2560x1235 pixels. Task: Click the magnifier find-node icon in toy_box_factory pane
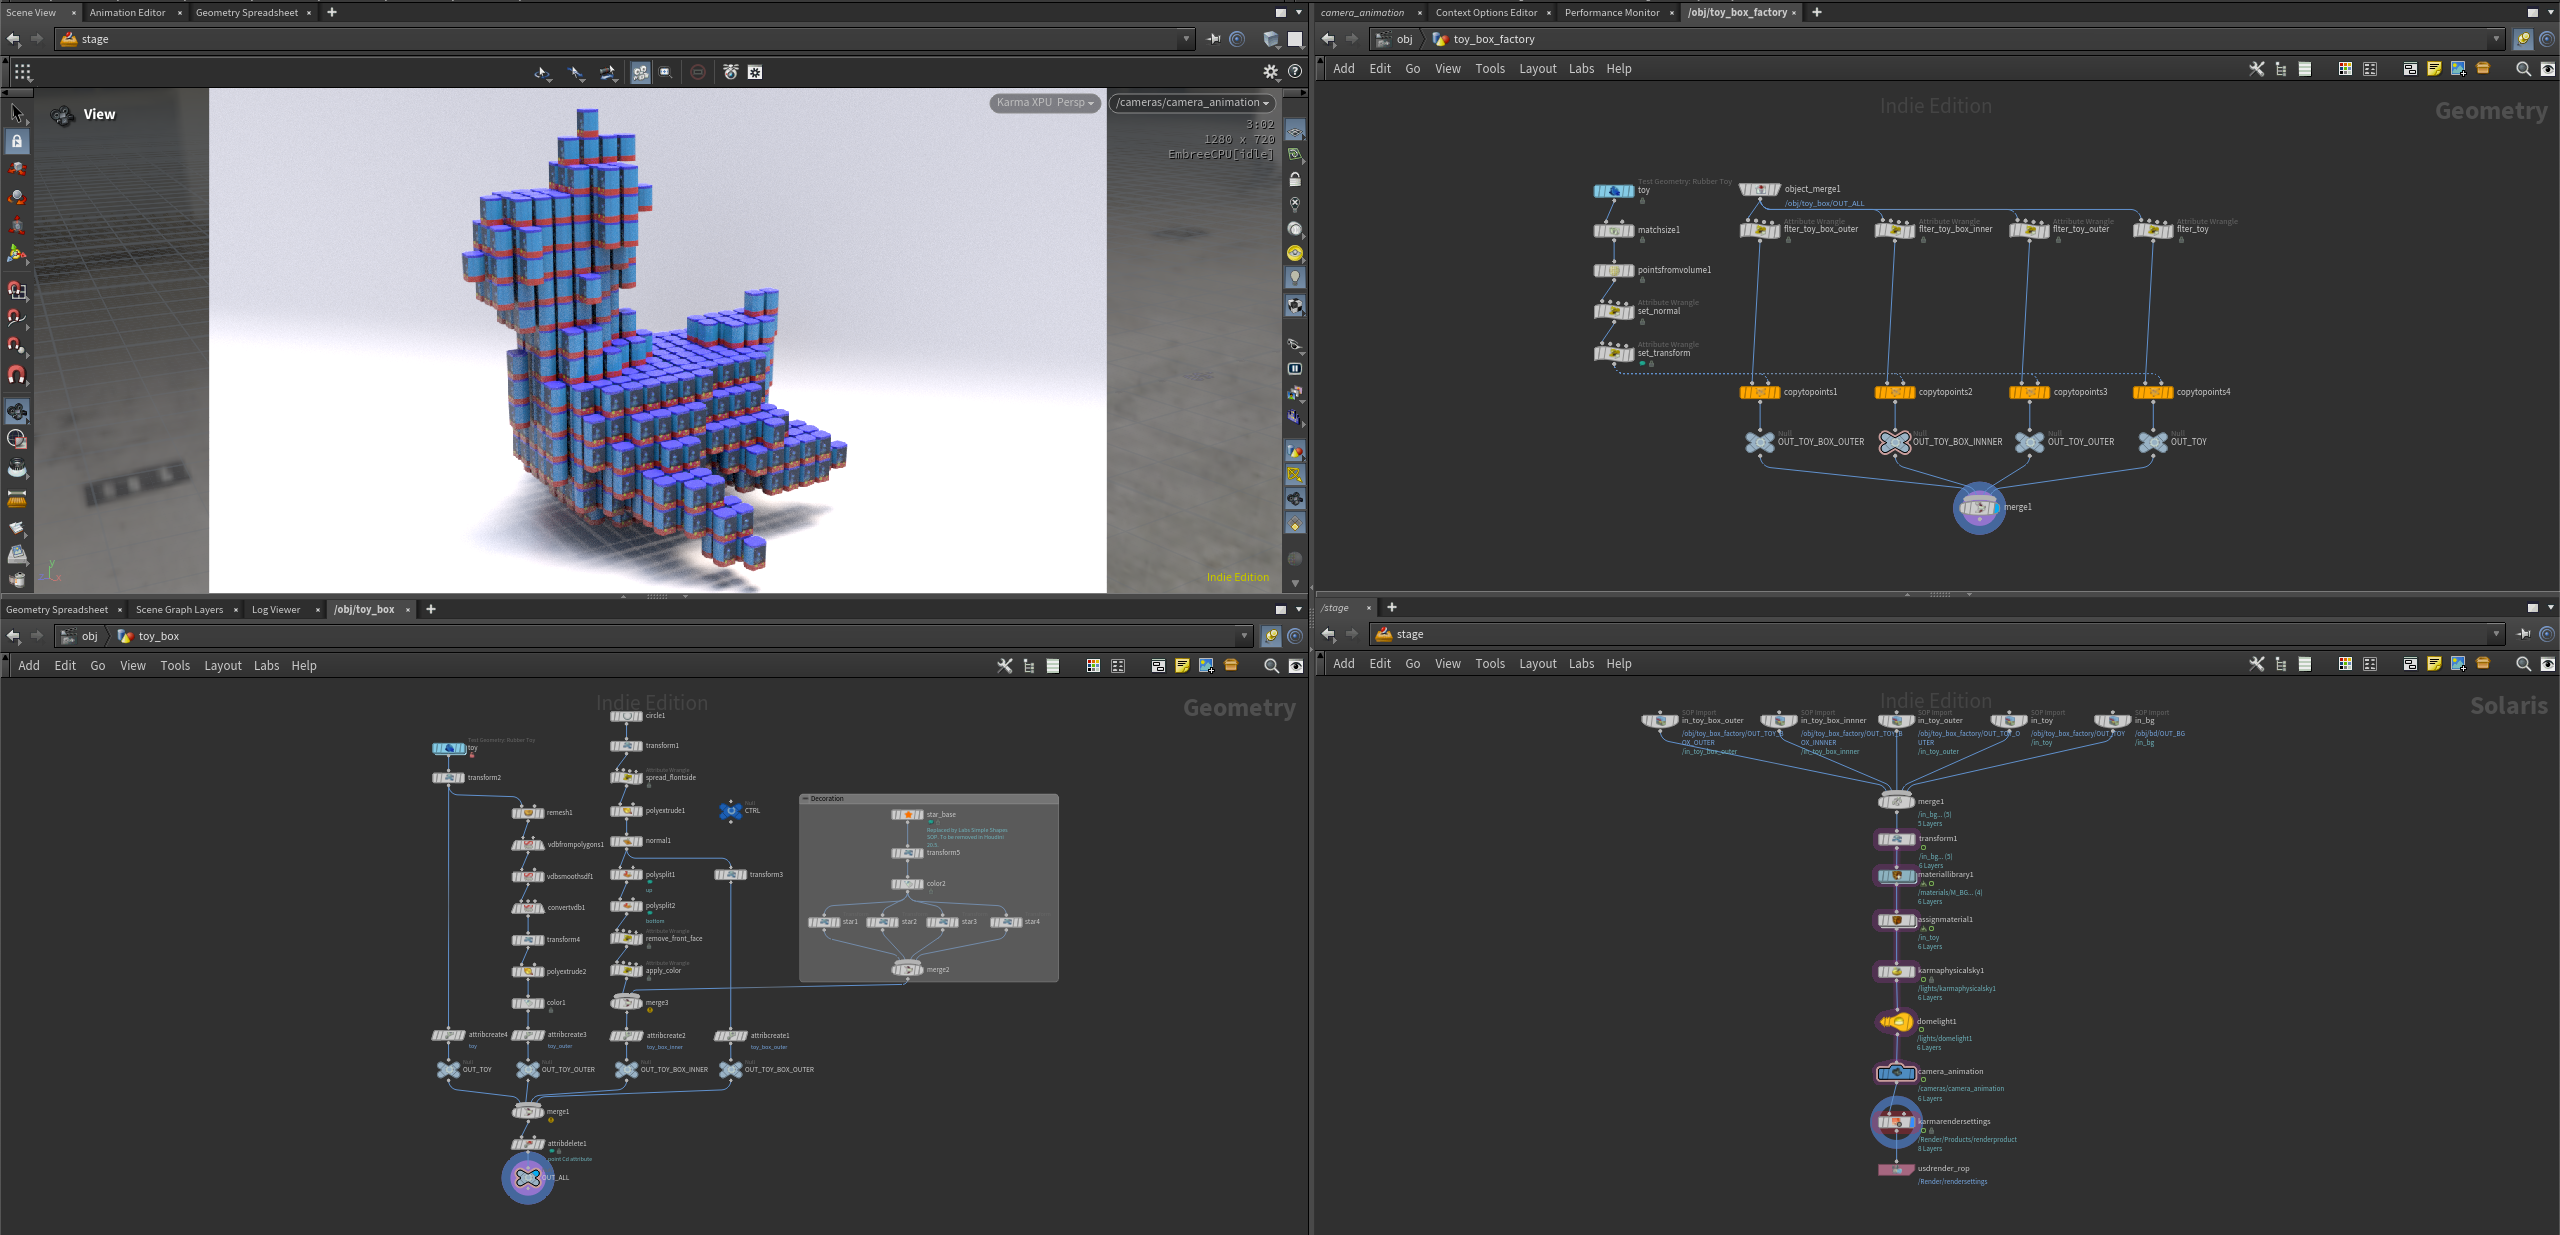pyautogui.click(x=2522, y=69)
